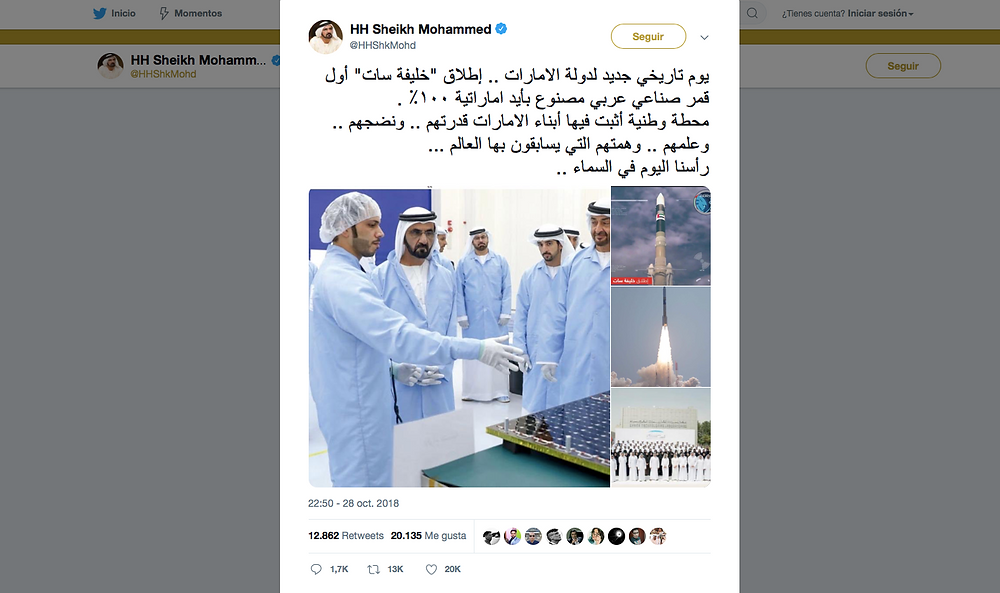View the rocket liftoff image
1000x593 pixels.
pos(661,337)
